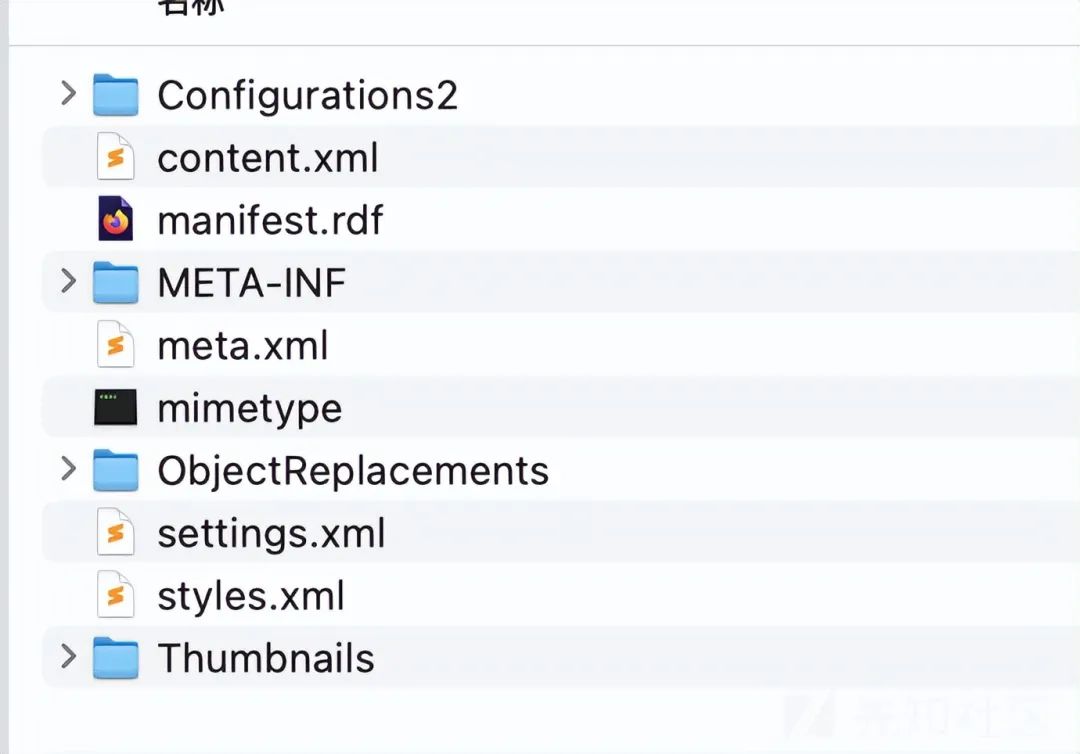Select the settings.xml file name

(x=271, y=534)
